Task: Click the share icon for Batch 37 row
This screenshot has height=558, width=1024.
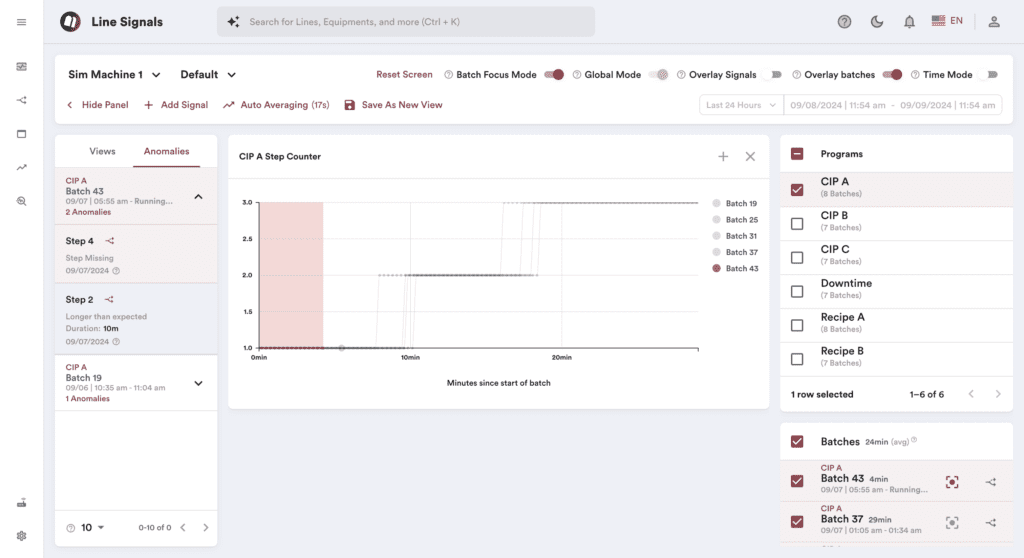Action: pos(991,523)
